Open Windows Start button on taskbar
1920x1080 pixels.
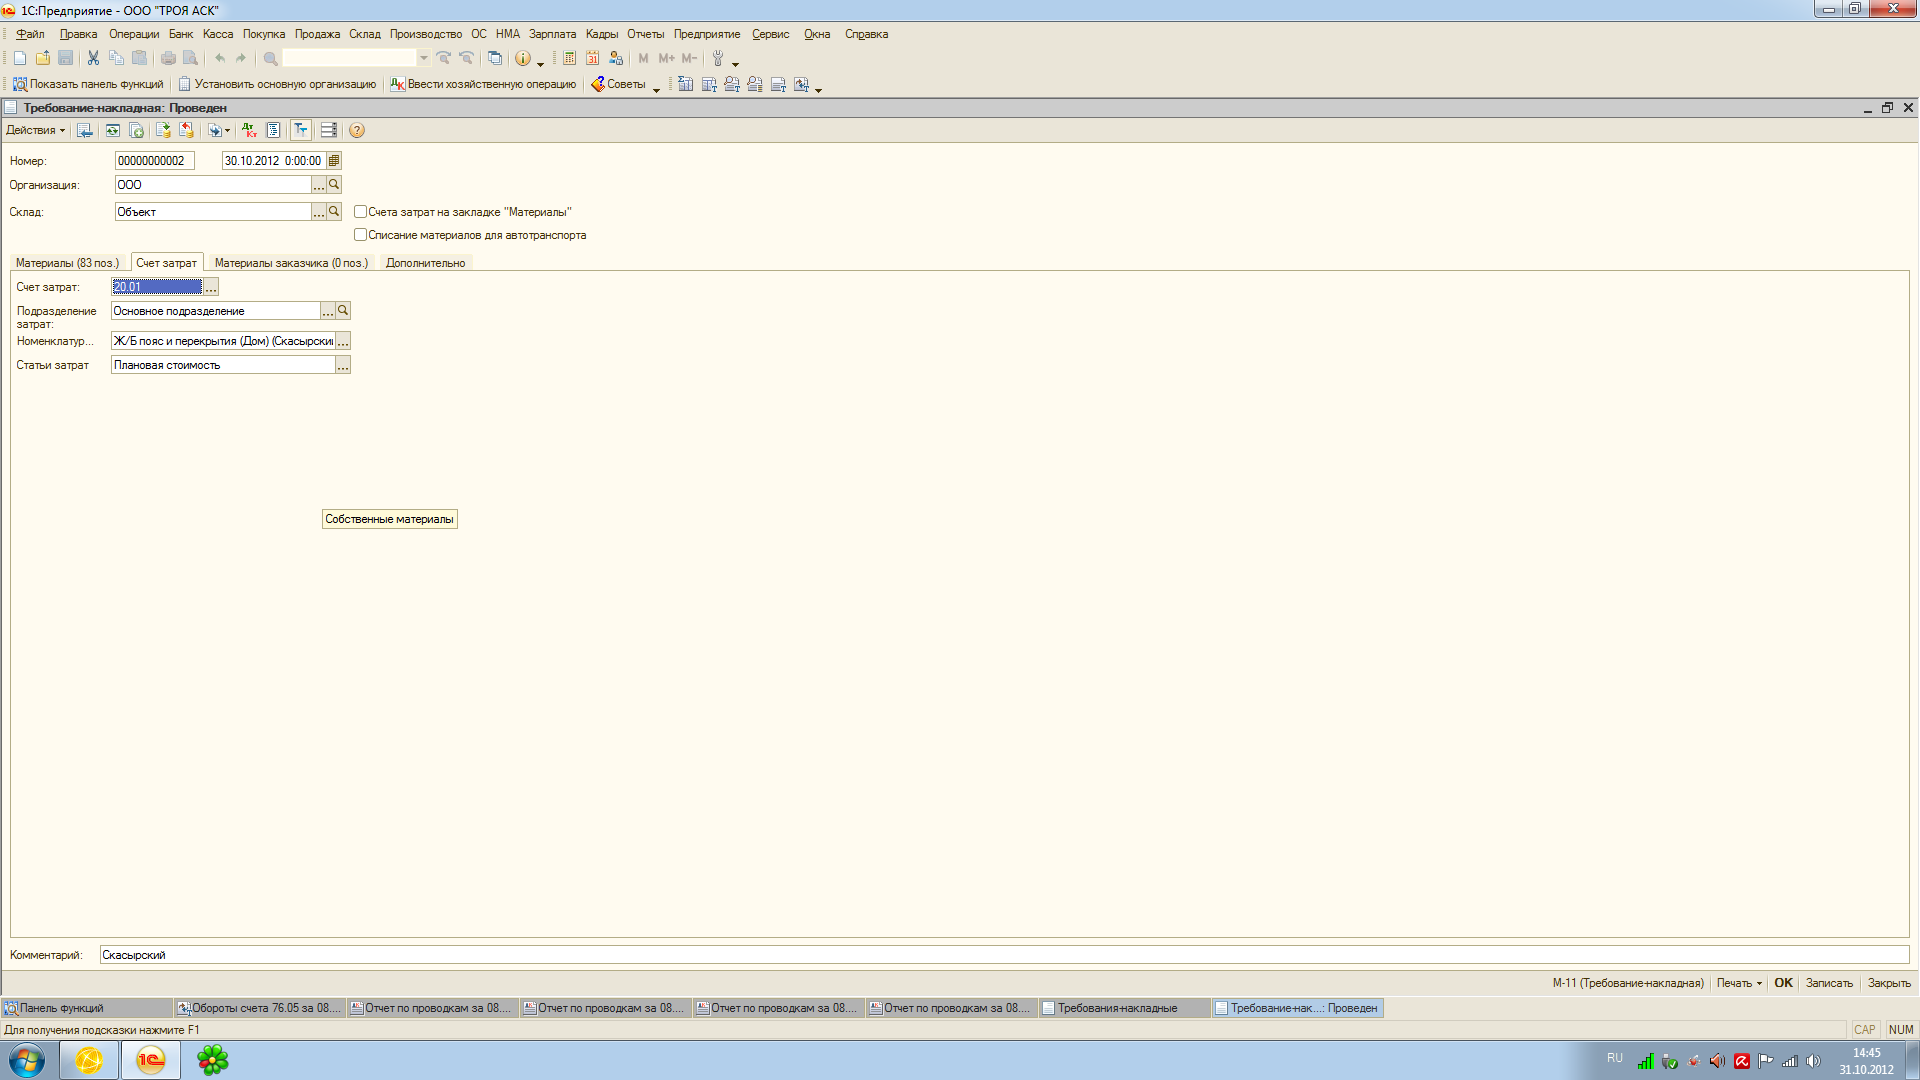click(27, 1060)
